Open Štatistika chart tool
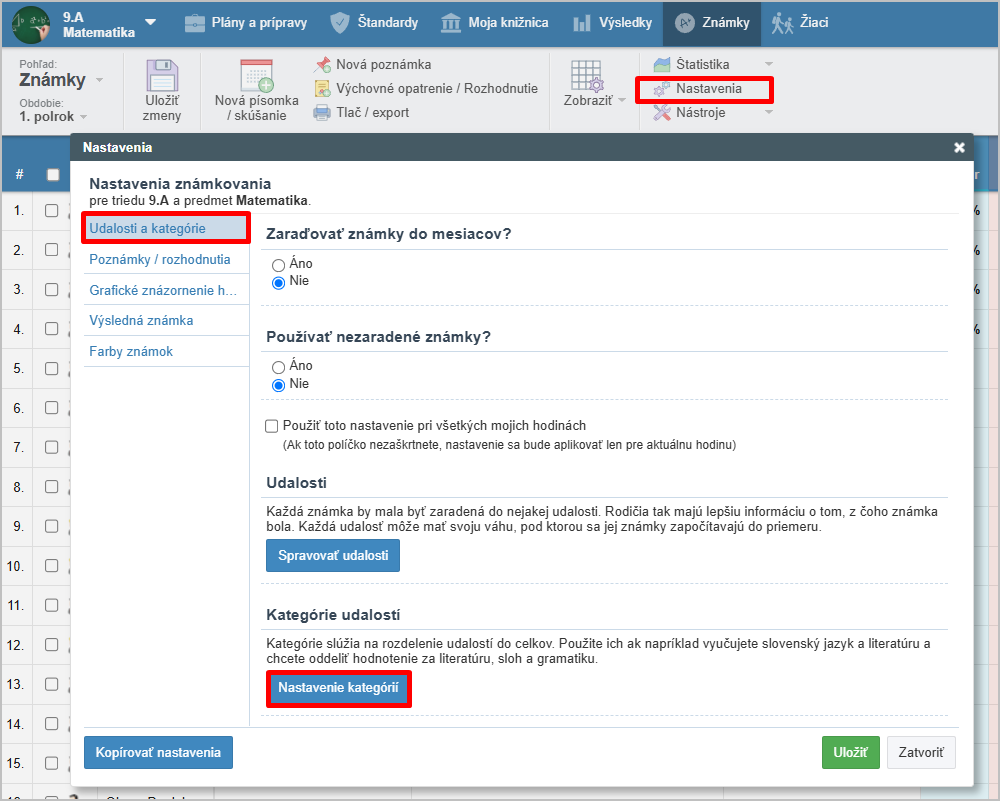The image size is (1000, 801). click(662, 65)
